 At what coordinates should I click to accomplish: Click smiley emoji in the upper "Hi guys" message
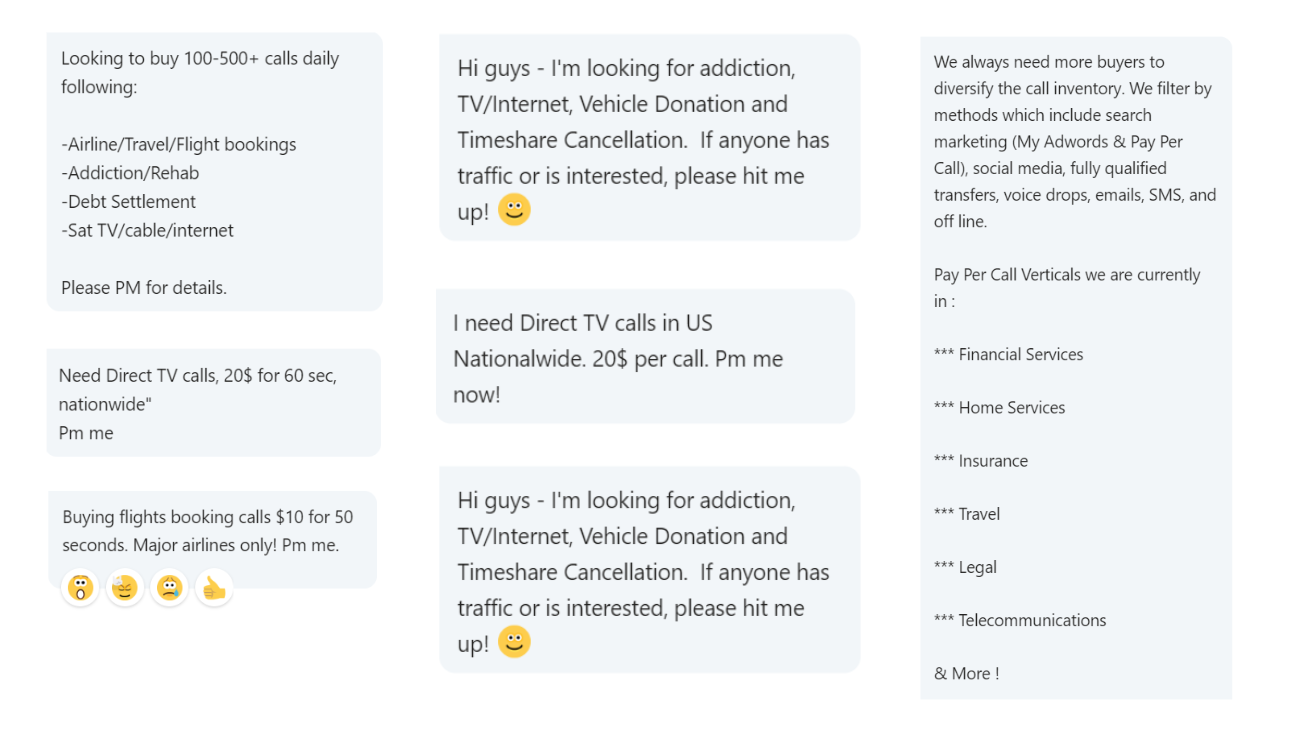[x=514, y=210]
